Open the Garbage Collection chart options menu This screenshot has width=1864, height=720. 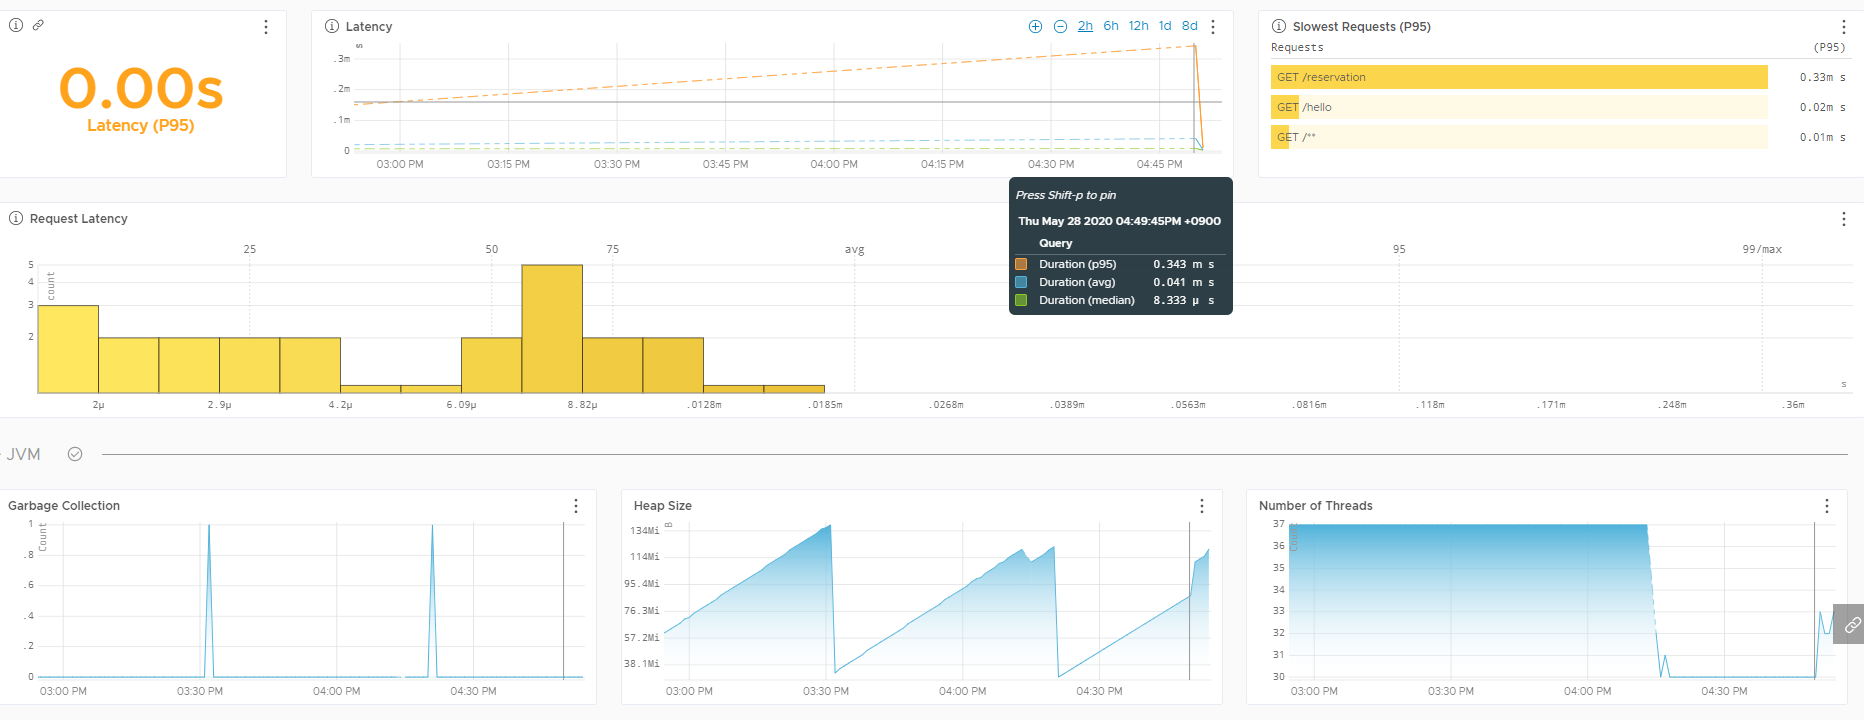click(576, 506)
